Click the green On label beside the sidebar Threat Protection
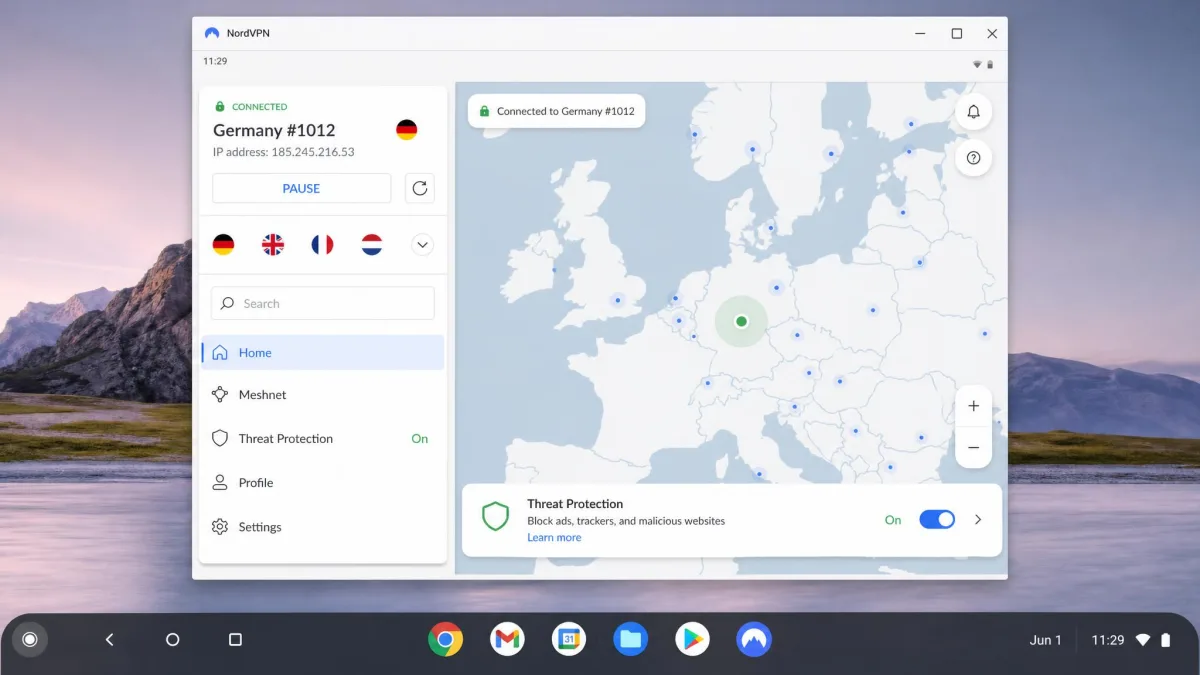1200x675 pixels. (x=420, y=439)
